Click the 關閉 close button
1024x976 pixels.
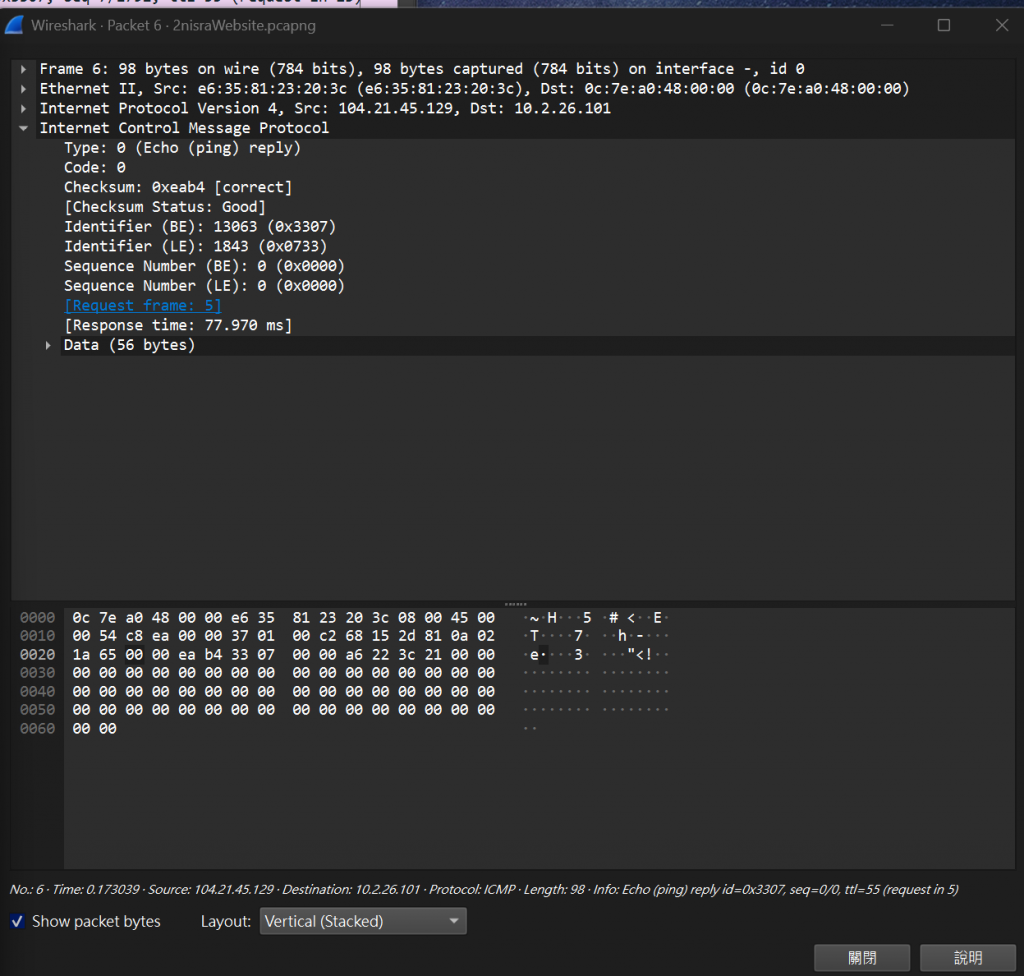coord(861,958)
